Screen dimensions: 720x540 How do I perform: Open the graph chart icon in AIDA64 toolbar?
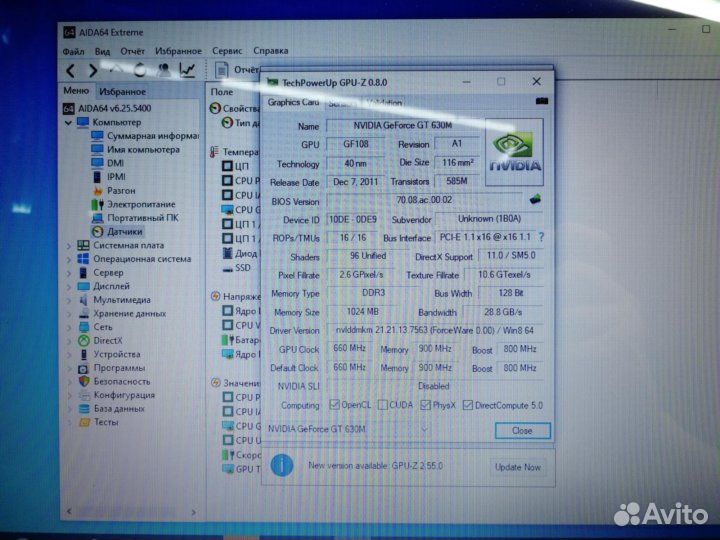point(187,70)
